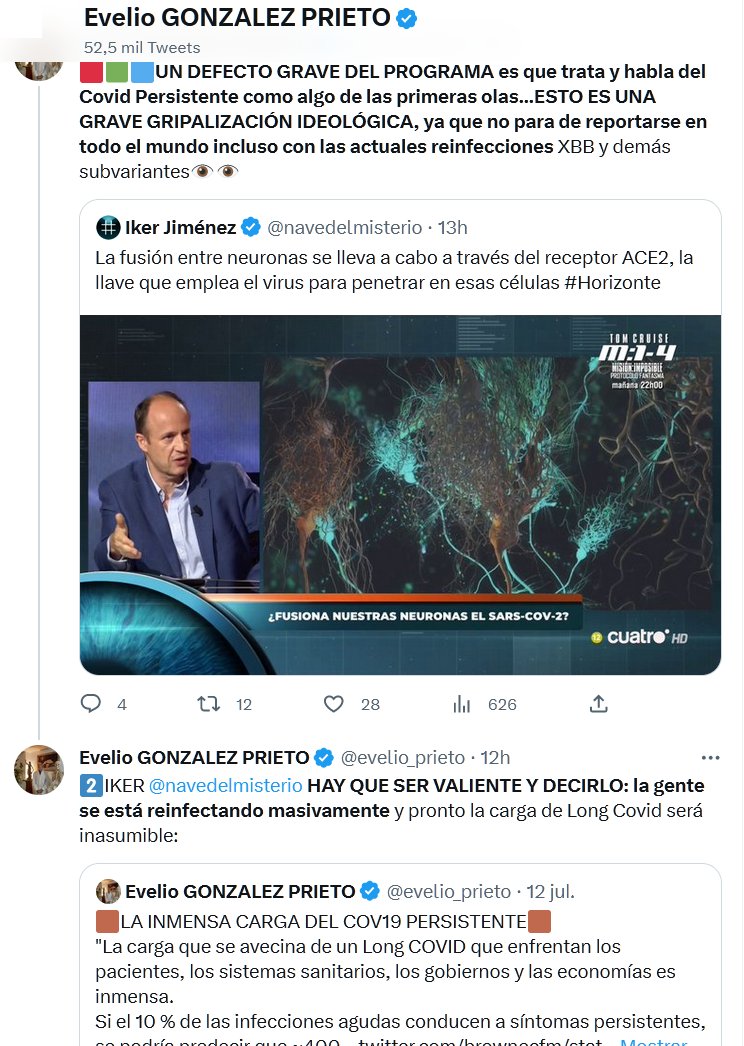Open the more options menu on the 12h tweet
Image resolution: width=744 pixels, height=1046 pixels.
[x=710, y=757]
